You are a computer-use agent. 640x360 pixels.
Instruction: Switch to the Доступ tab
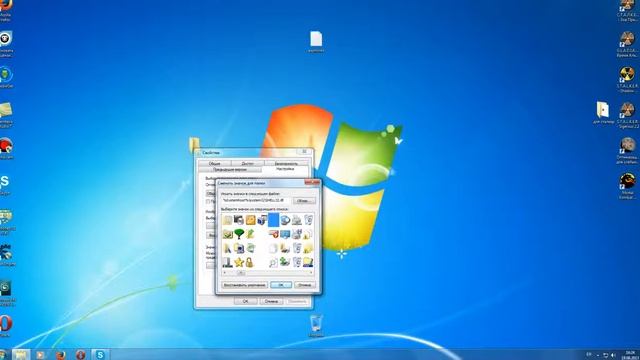[x=247, y=163]
